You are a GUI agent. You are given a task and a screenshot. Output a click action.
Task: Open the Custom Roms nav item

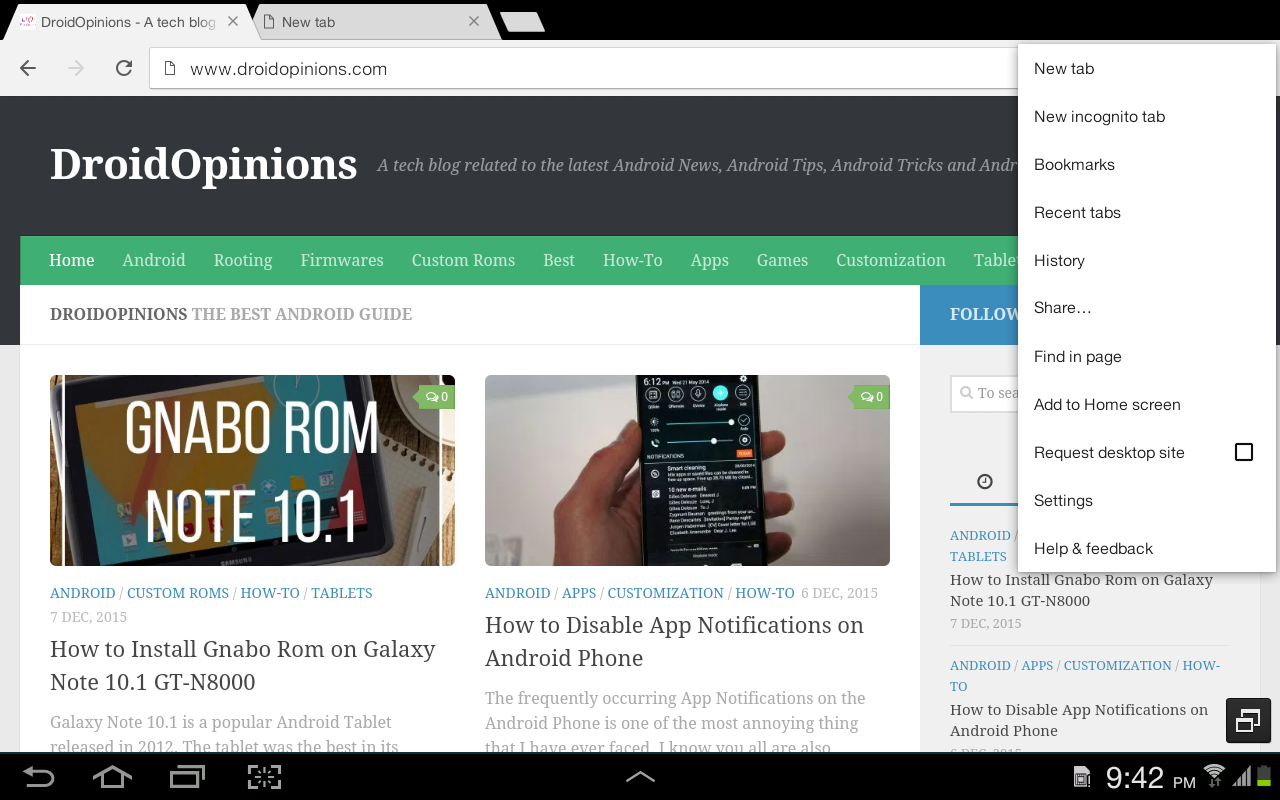pyautogui.click(x=463, y=260)
